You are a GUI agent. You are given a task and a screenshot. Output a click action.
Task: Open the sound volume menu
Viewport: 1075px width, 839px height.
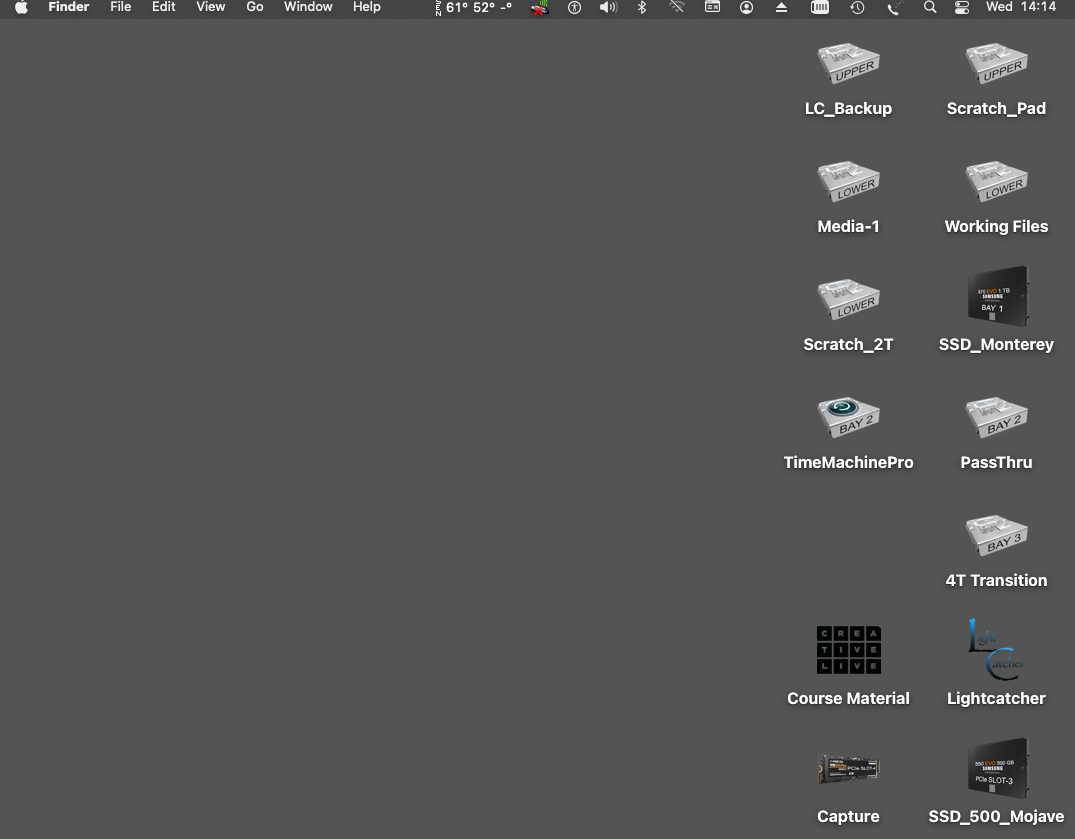coord(608,8)
